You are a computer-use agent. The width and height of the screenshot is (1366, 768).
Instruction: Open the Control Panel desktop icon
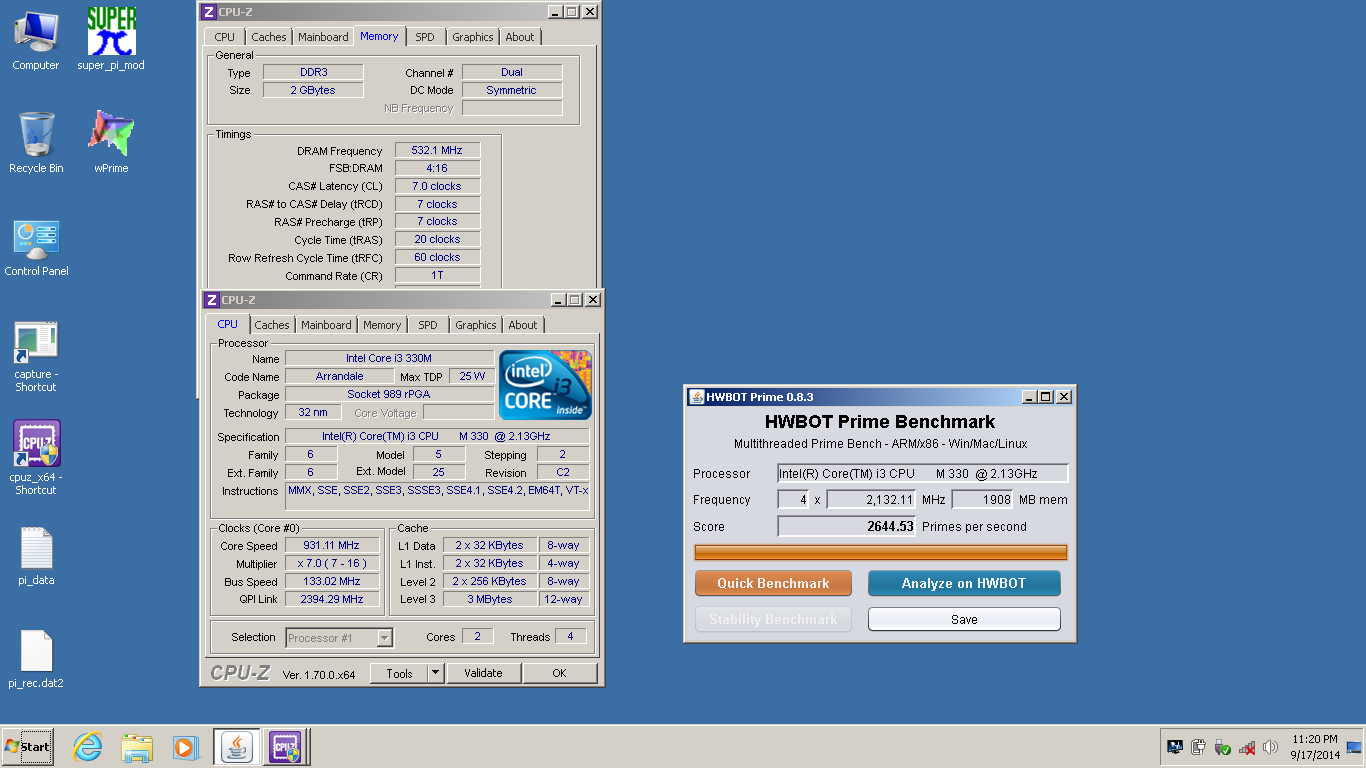pos(36,248)
